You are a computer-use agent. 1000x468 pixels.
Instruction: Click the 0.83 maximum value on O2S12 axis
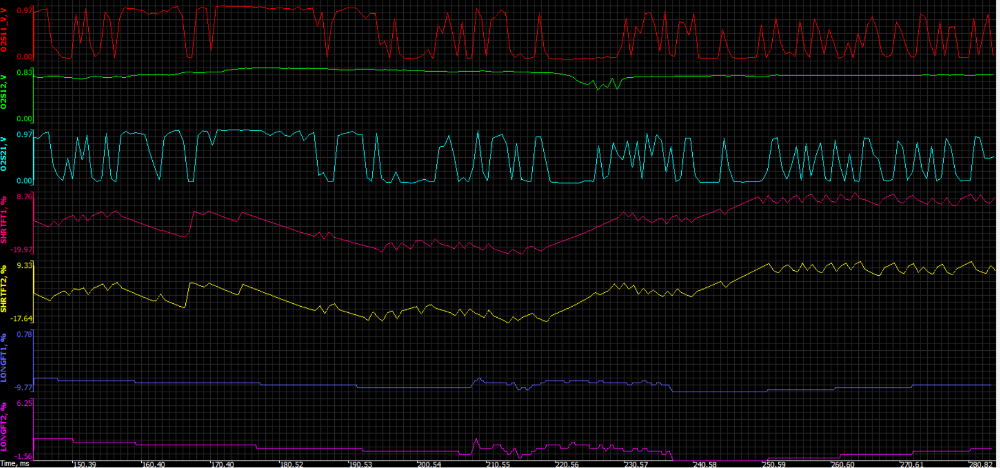(24, 73)
